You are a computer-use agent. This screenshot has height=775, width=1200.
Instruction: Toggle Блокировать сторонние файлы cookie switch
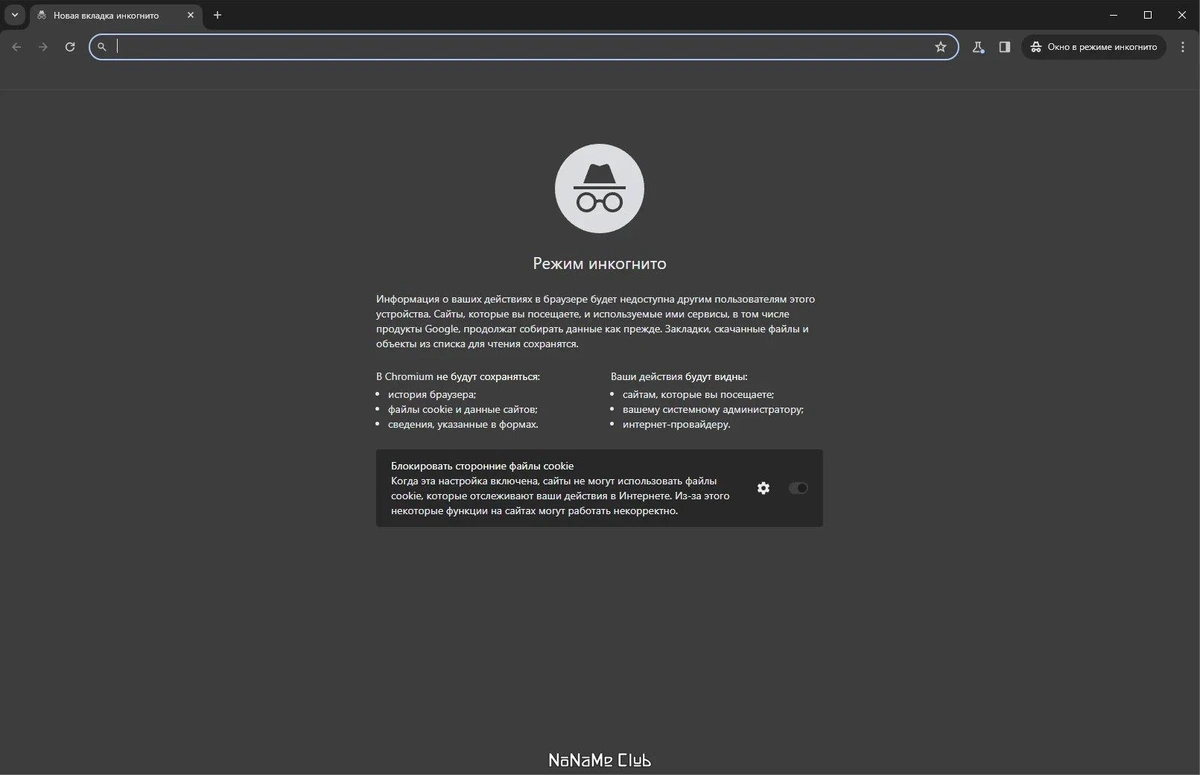click(798, 488)
